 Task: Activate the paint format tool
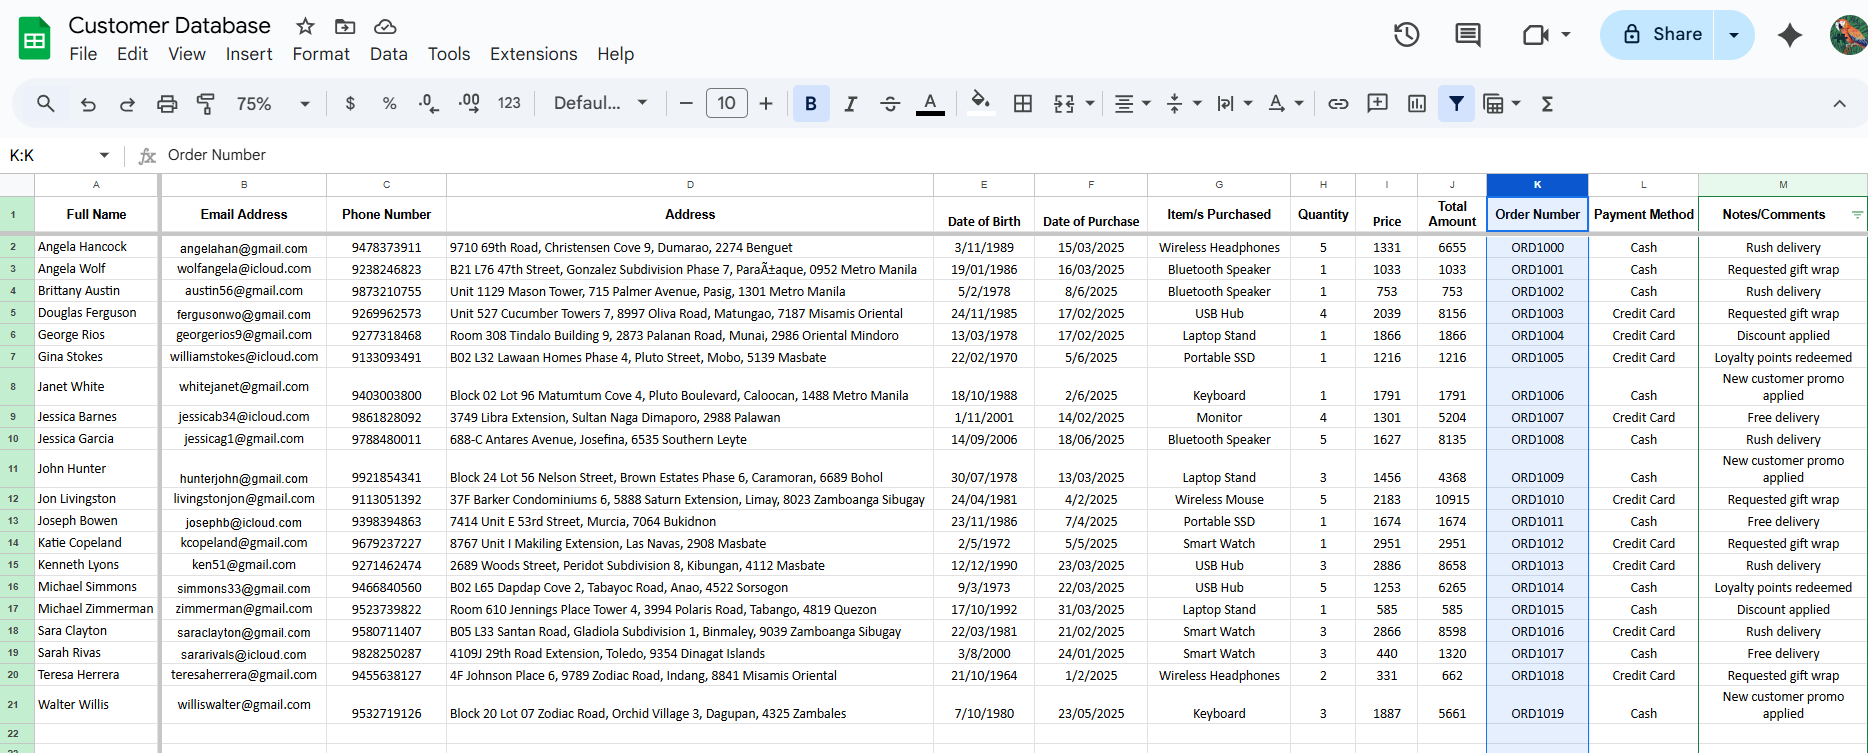pos(206,103)
